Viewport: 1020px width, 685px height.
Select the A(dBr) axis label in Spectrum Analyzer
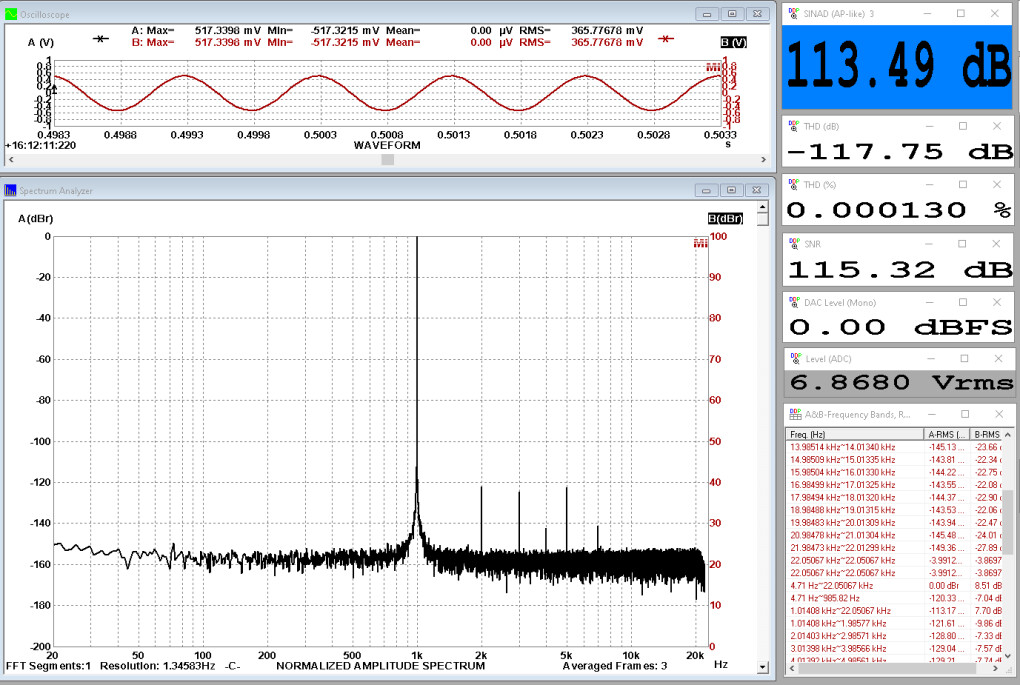(36, 219)
